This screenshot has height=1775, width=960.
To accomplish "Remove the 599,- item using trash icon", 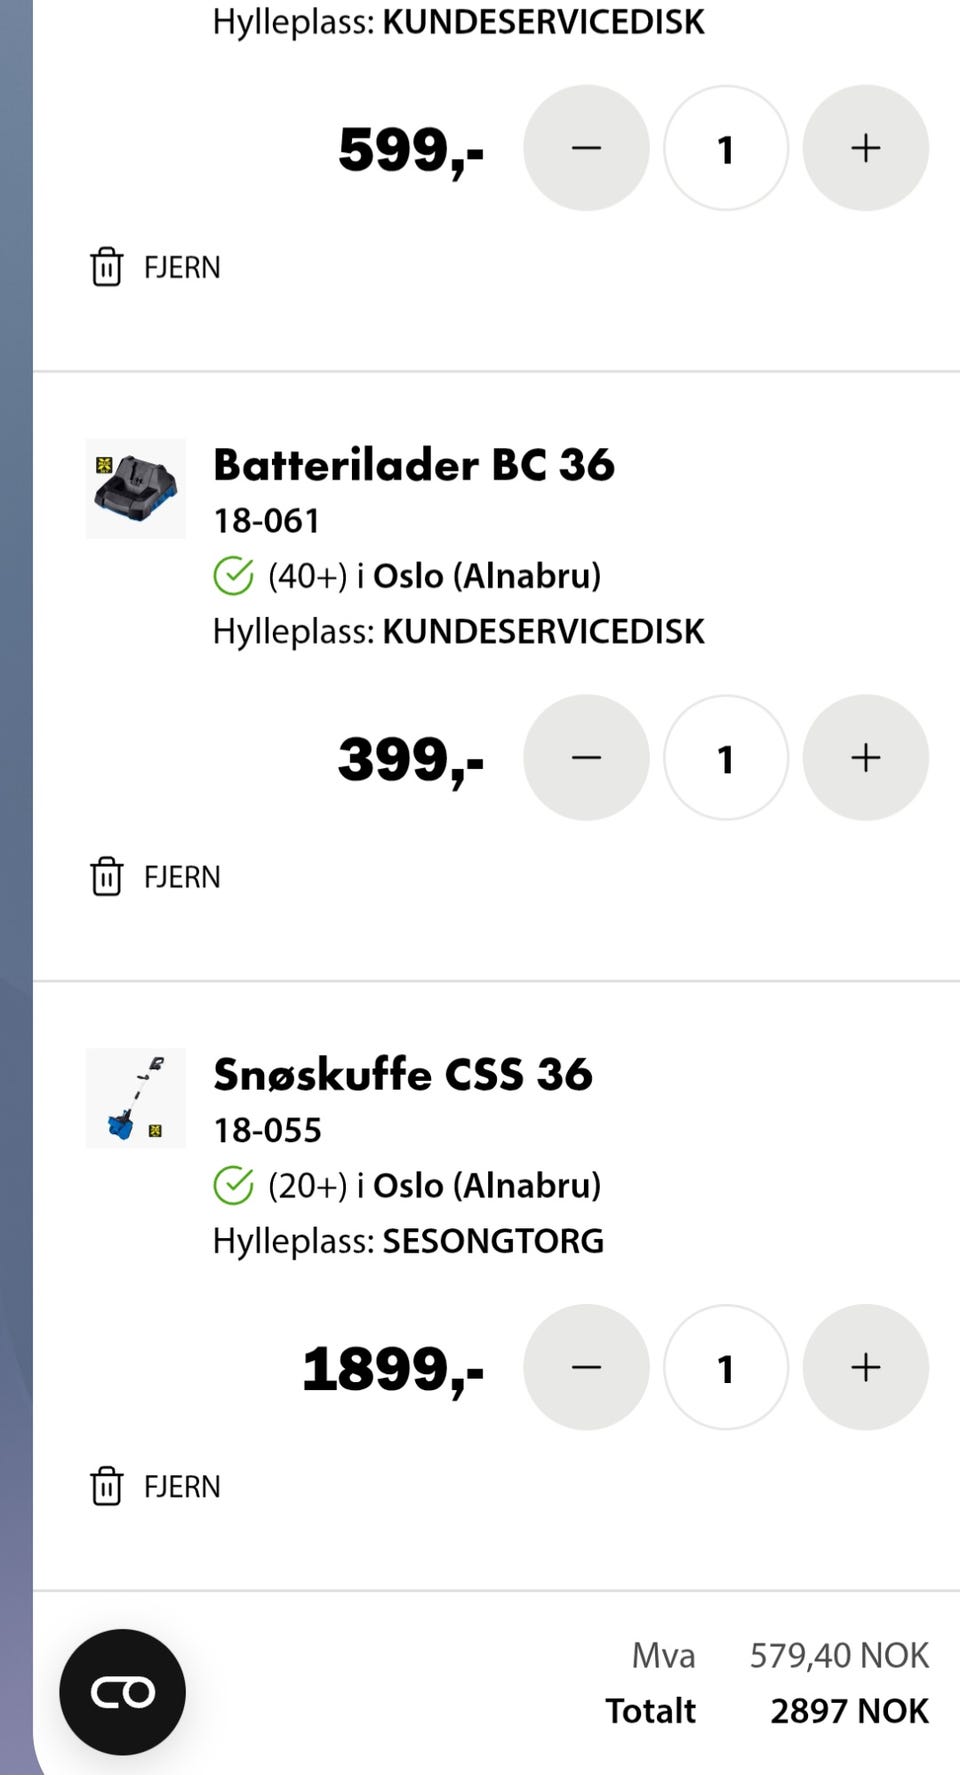I will (107, 267).
